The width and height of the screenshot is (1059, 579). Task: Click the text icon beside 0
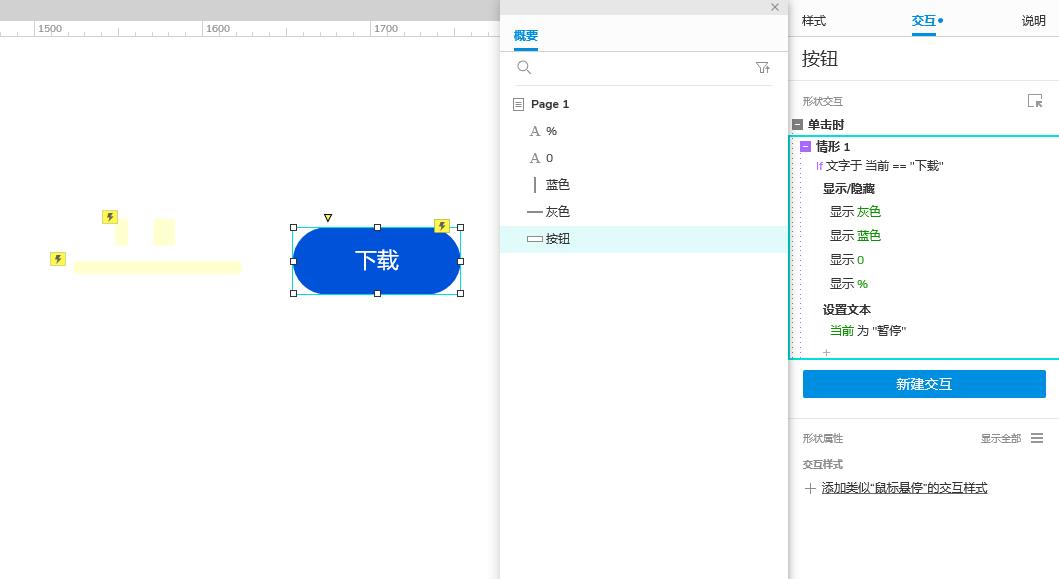click(535, 158)
